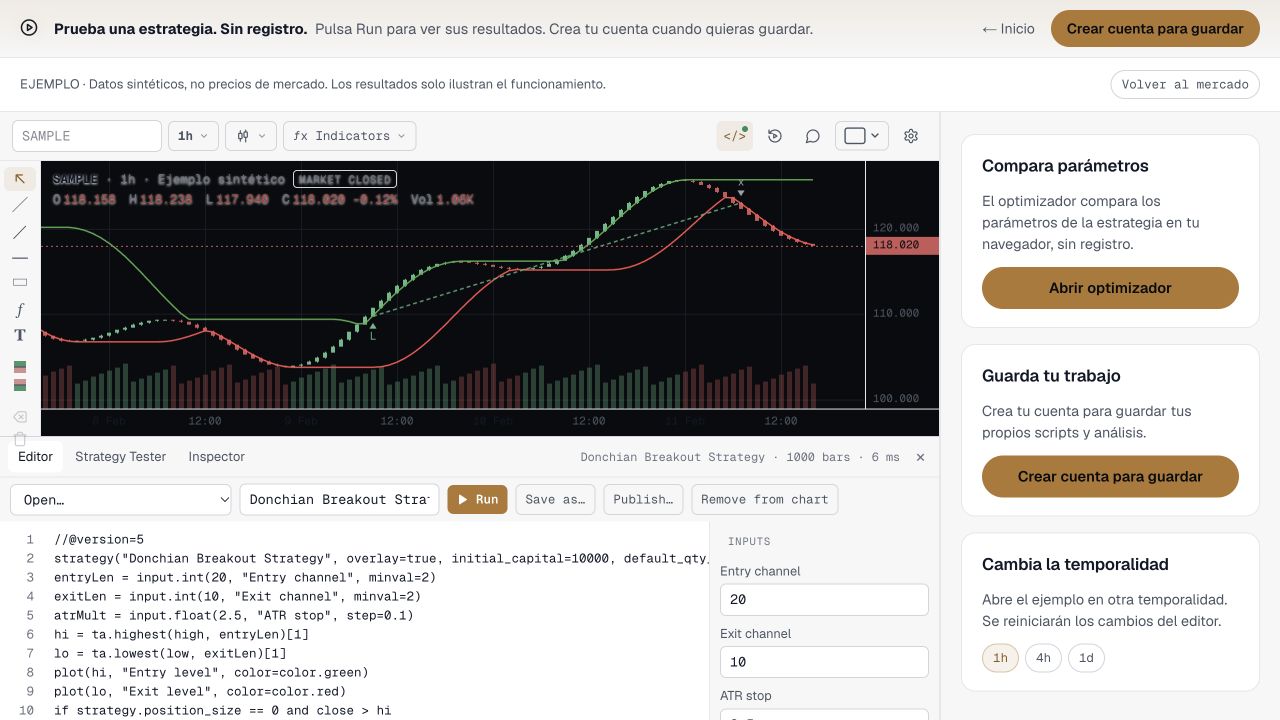Click the script name field
Viewport: 1280px width, 720px height.
click(339, 499)
